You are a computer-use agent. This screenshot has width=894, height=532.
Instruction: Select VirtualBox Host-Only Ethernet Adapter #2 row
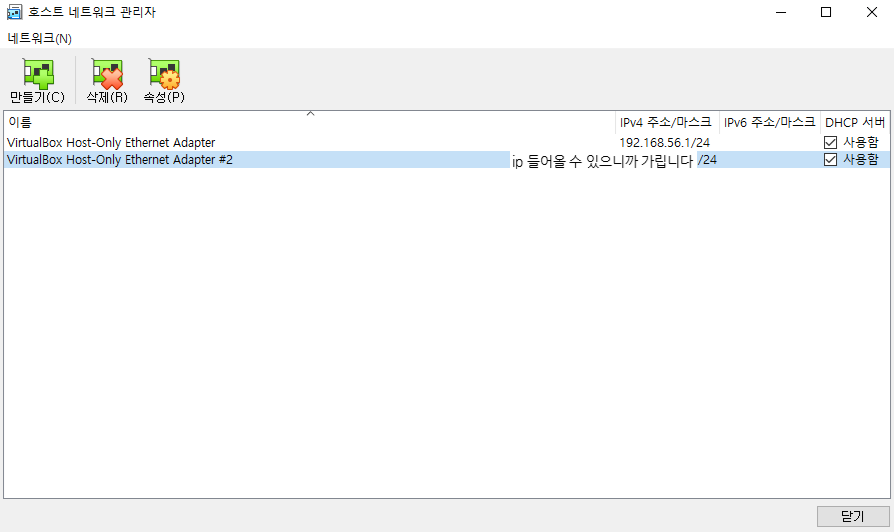click(x=446, y=160)
